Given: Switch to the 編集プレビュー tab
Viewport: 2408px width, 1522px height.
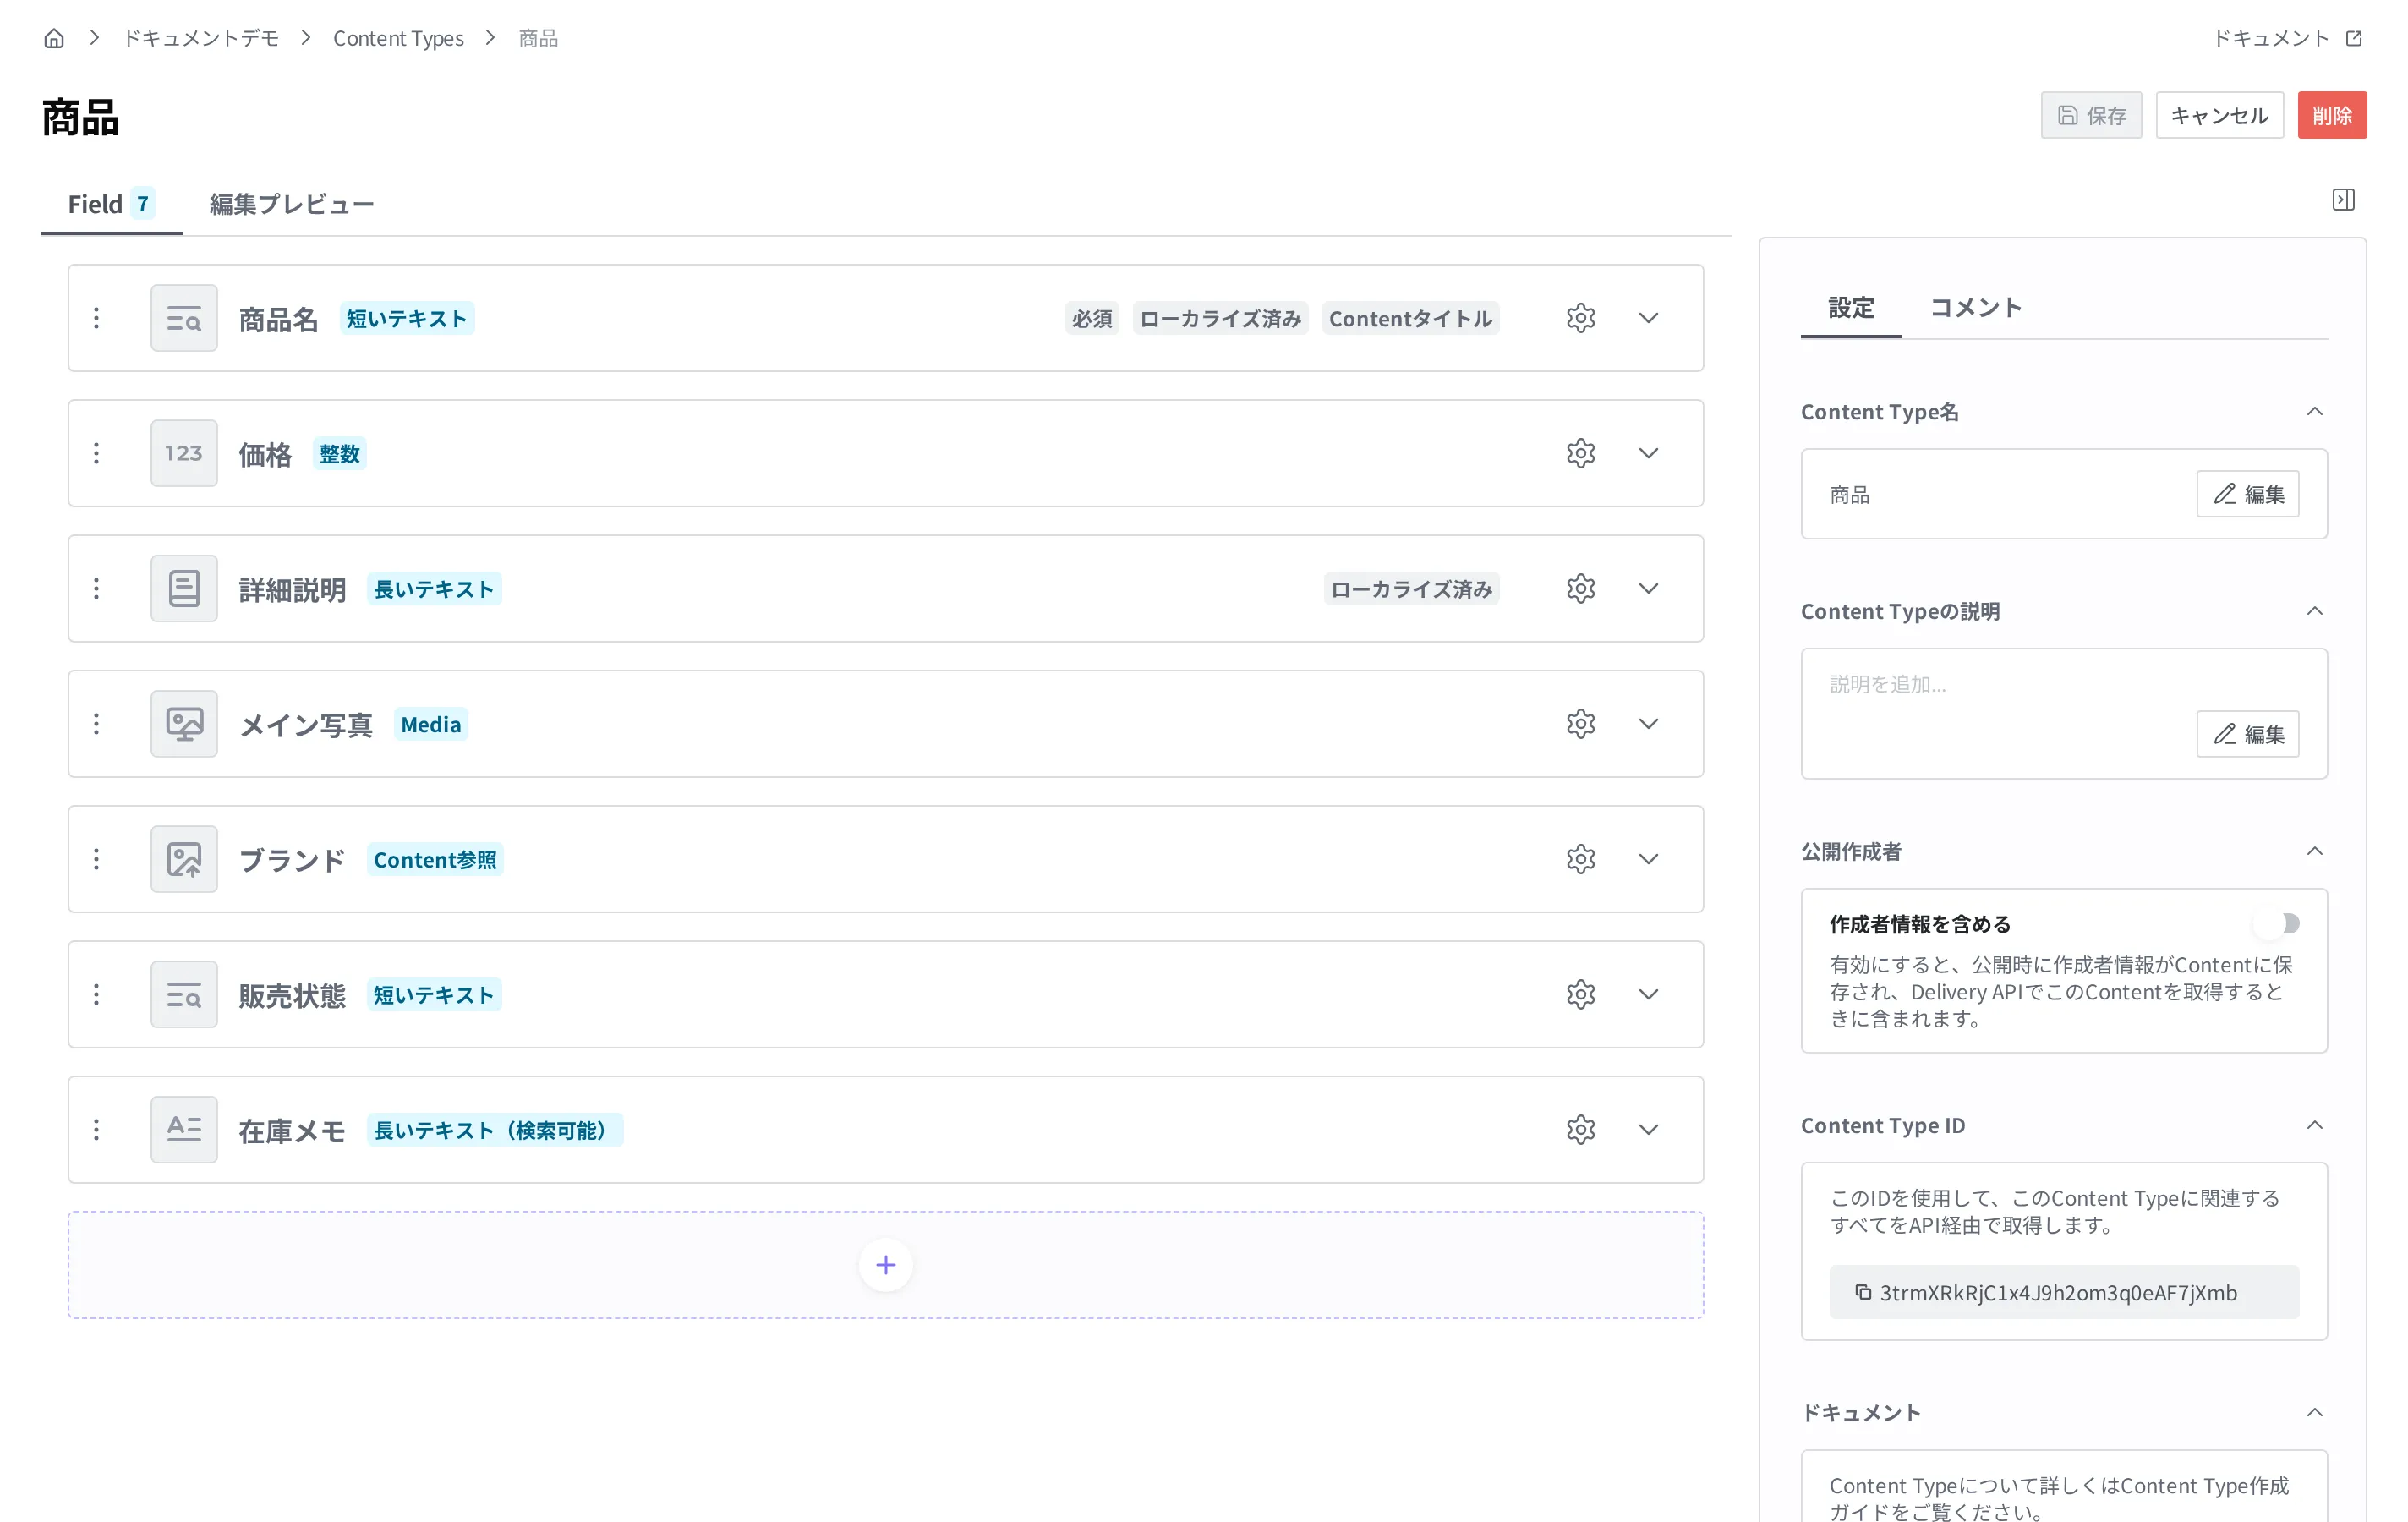Looking at the screenshot, I should point(291,204).
